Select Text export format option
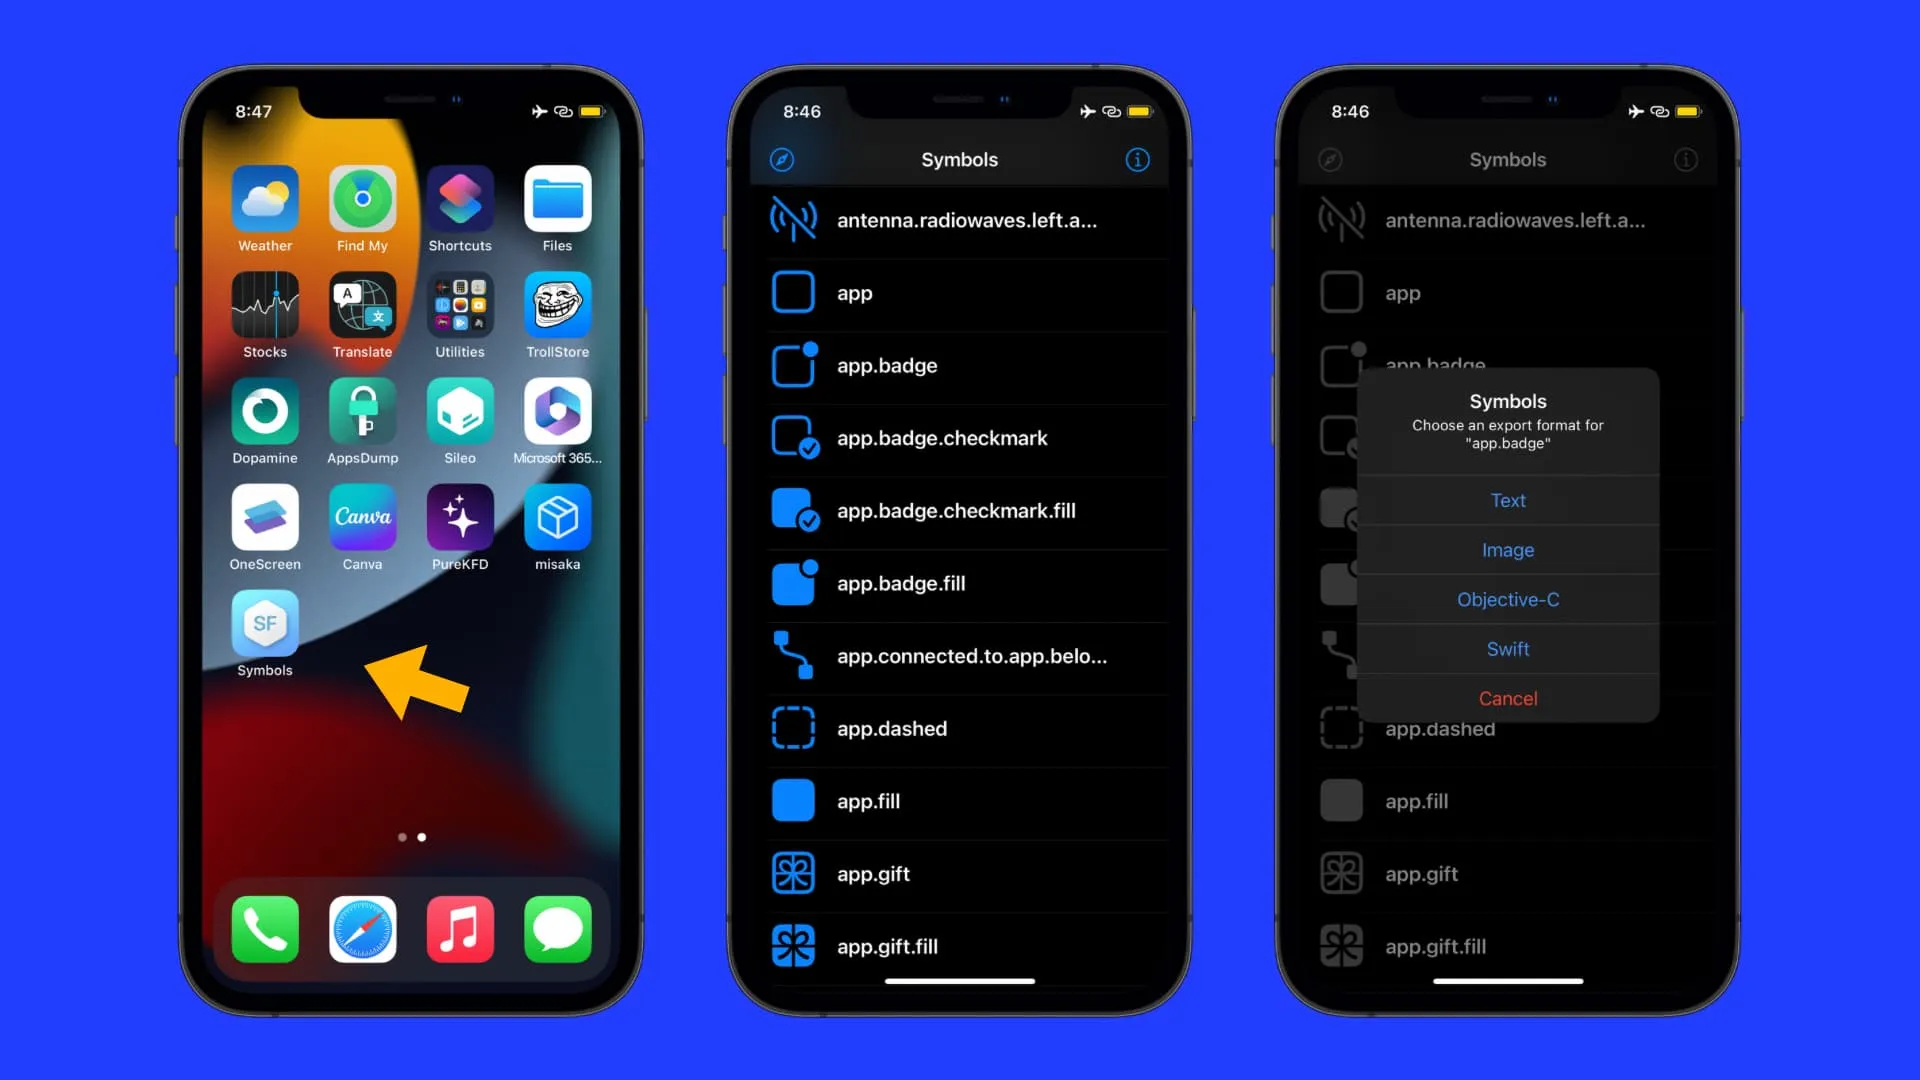 coord(1507,498)
